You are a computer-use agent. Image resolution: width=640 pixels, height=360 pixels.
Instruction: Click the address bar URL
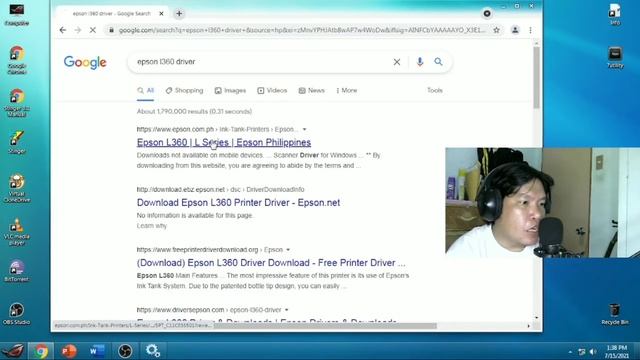[x=302, y=30]
